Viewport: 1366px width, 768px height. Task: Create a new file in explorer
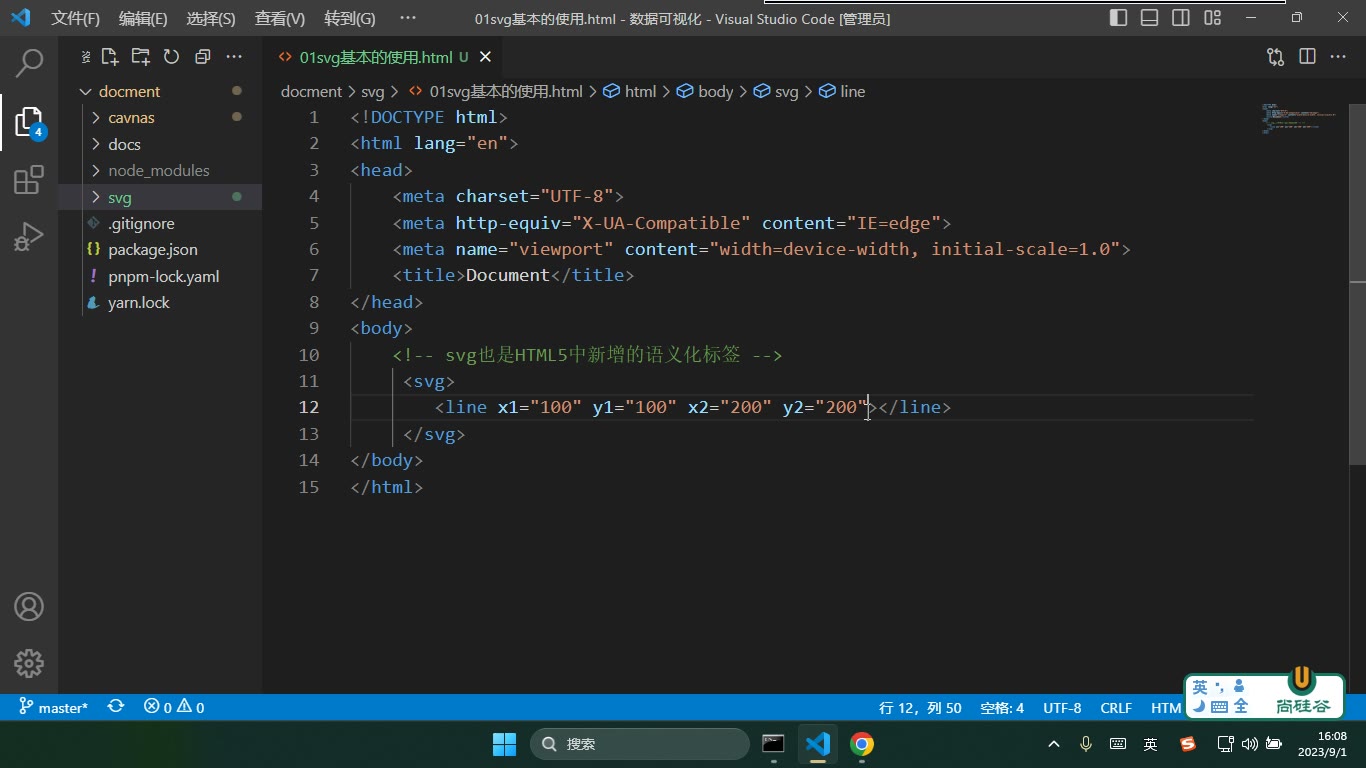coord(109,57)
